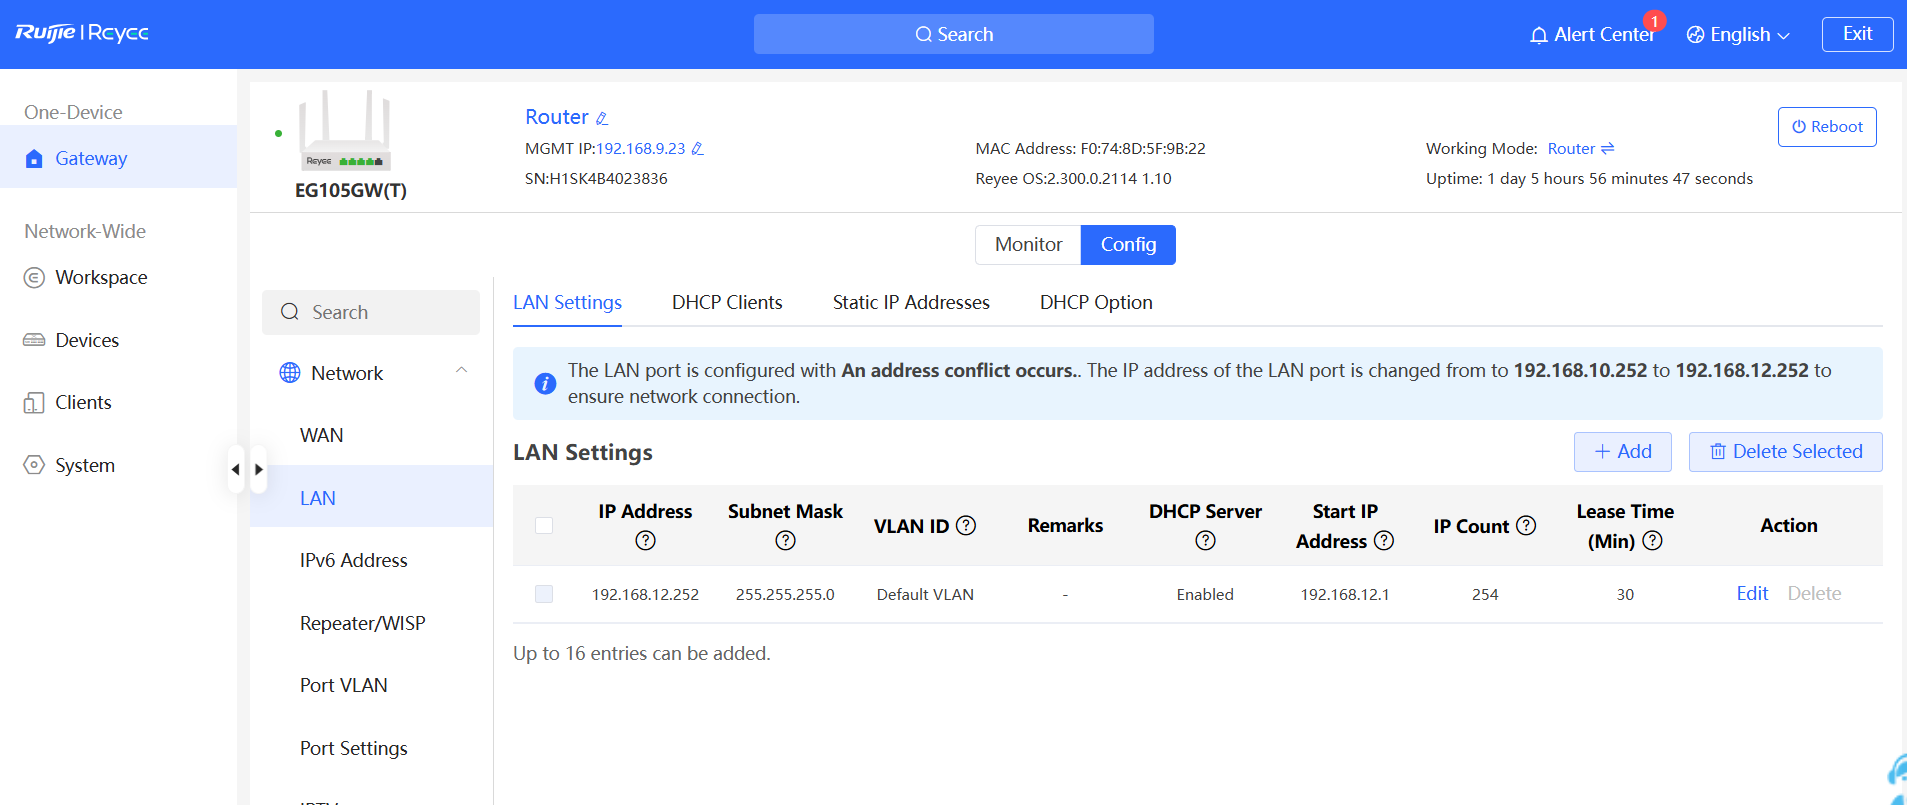Select Port VLAN in the Network menu
This screenshot has height=805, width=1907.
coord(344,685)
